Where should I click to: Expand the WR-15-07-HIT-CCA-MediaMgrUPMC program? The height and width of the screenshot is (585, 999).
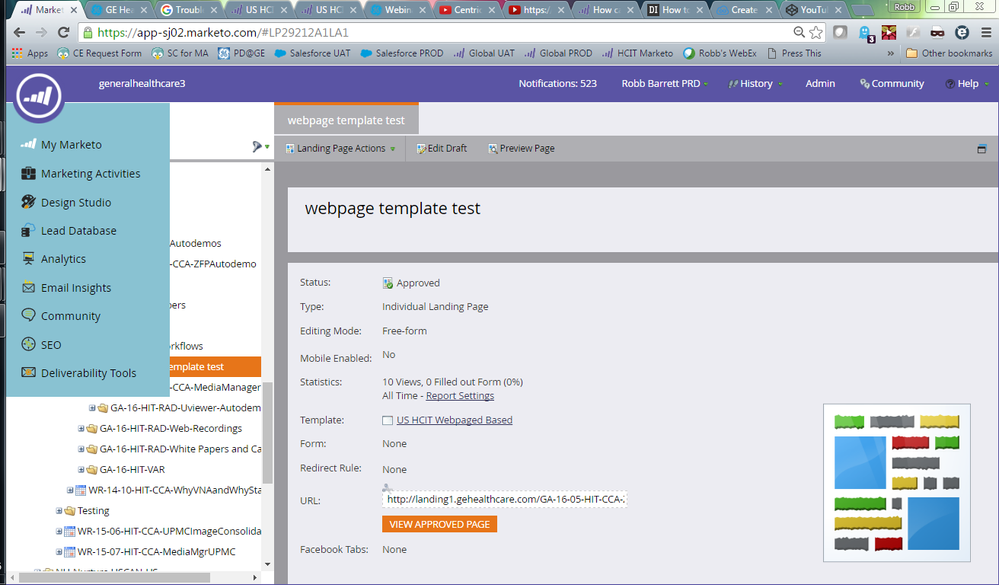59,552
